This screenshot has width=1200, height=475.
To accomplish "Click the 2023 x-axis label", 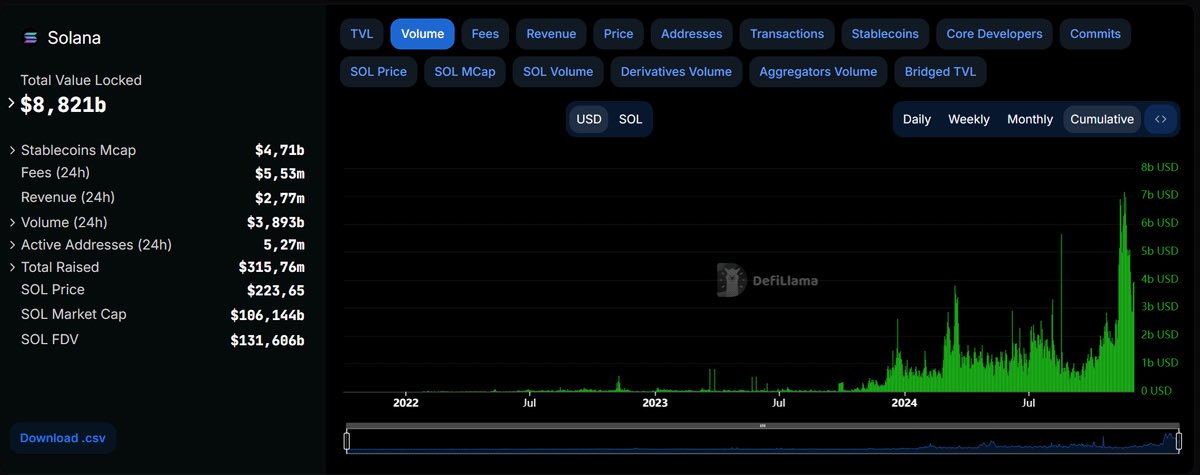I will click(654, 403).
